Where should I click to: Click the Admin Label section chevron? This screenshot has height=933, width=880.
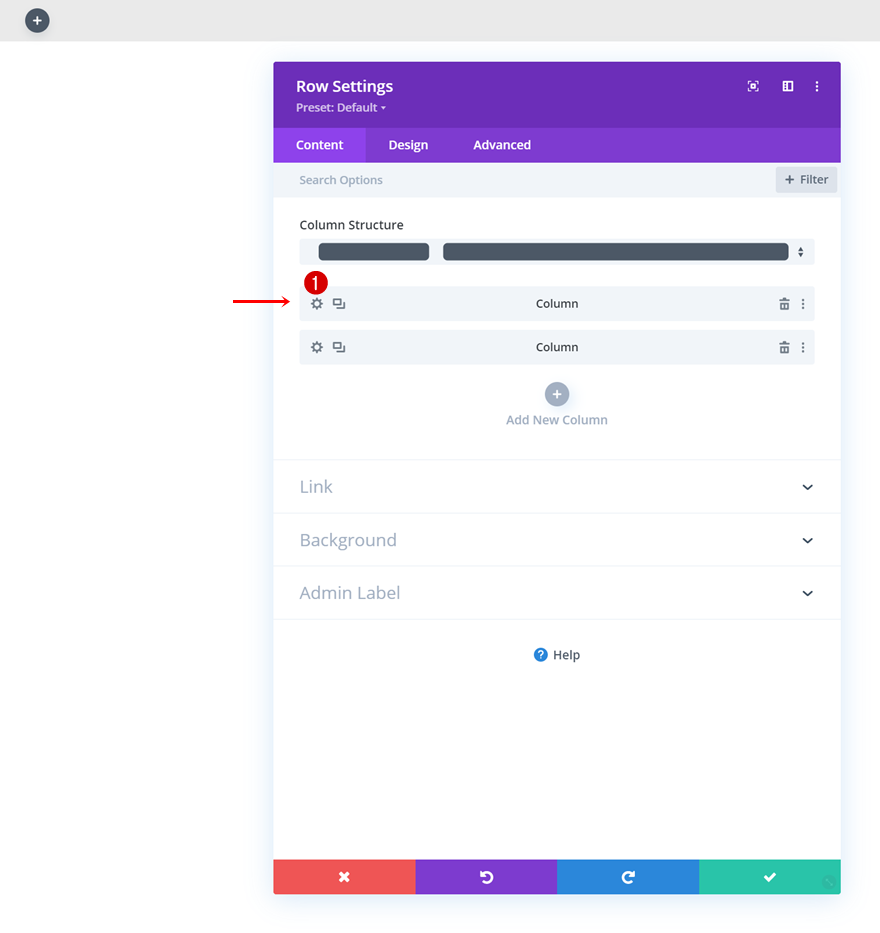(x=807, y=594)
